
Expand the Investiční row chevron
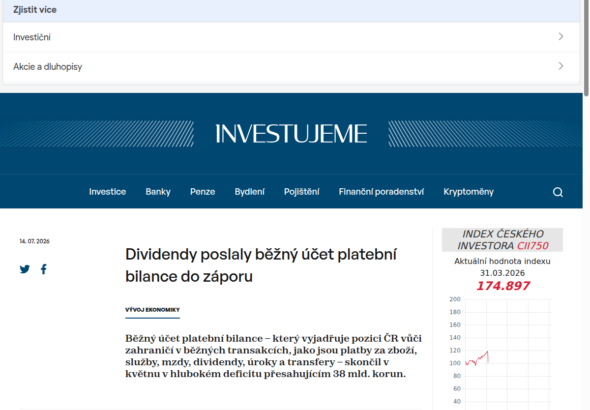(x=561, y=36)
